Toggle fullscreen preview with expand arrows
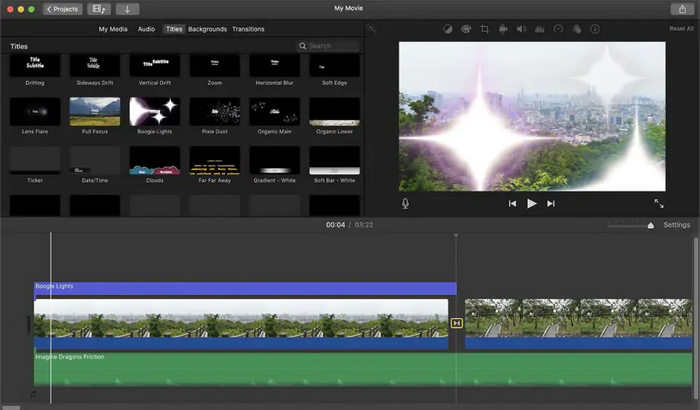Screen dimensions: 700x410 click(x=658, y=203)
